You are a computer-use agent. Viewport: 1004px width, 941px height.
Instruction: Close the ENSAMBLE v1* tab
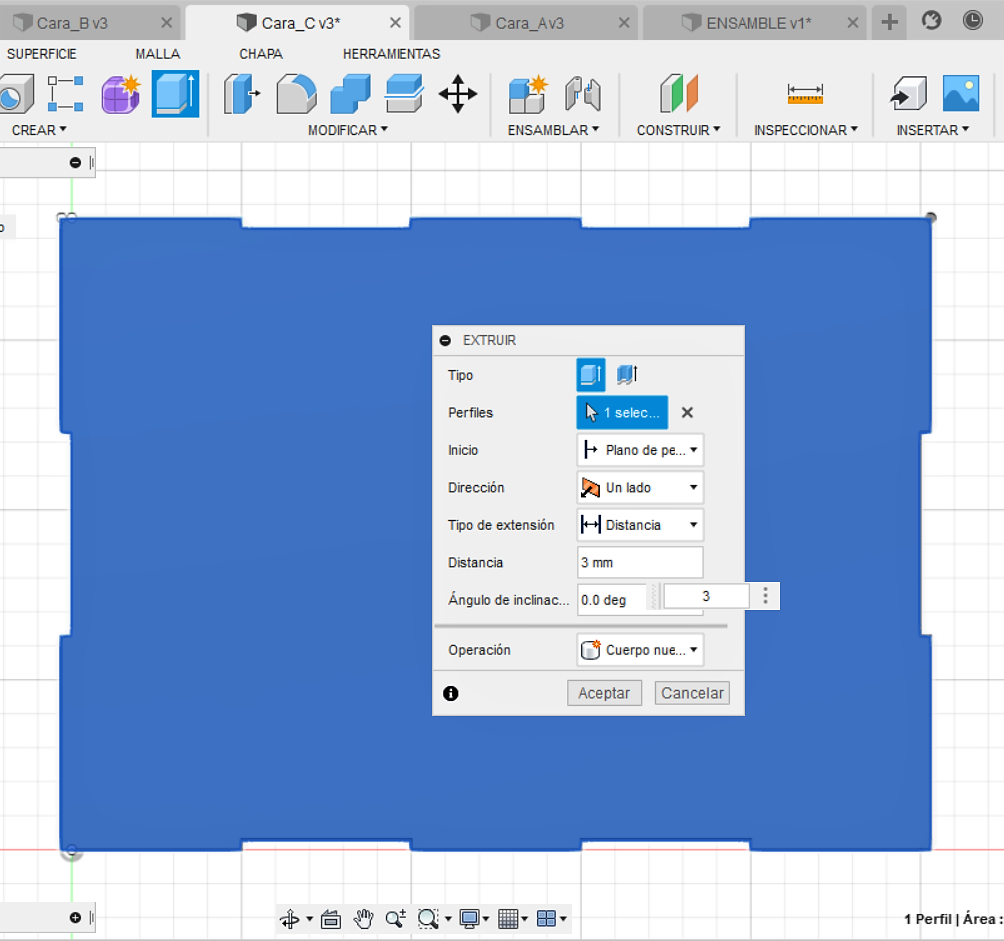pos(853,23)
